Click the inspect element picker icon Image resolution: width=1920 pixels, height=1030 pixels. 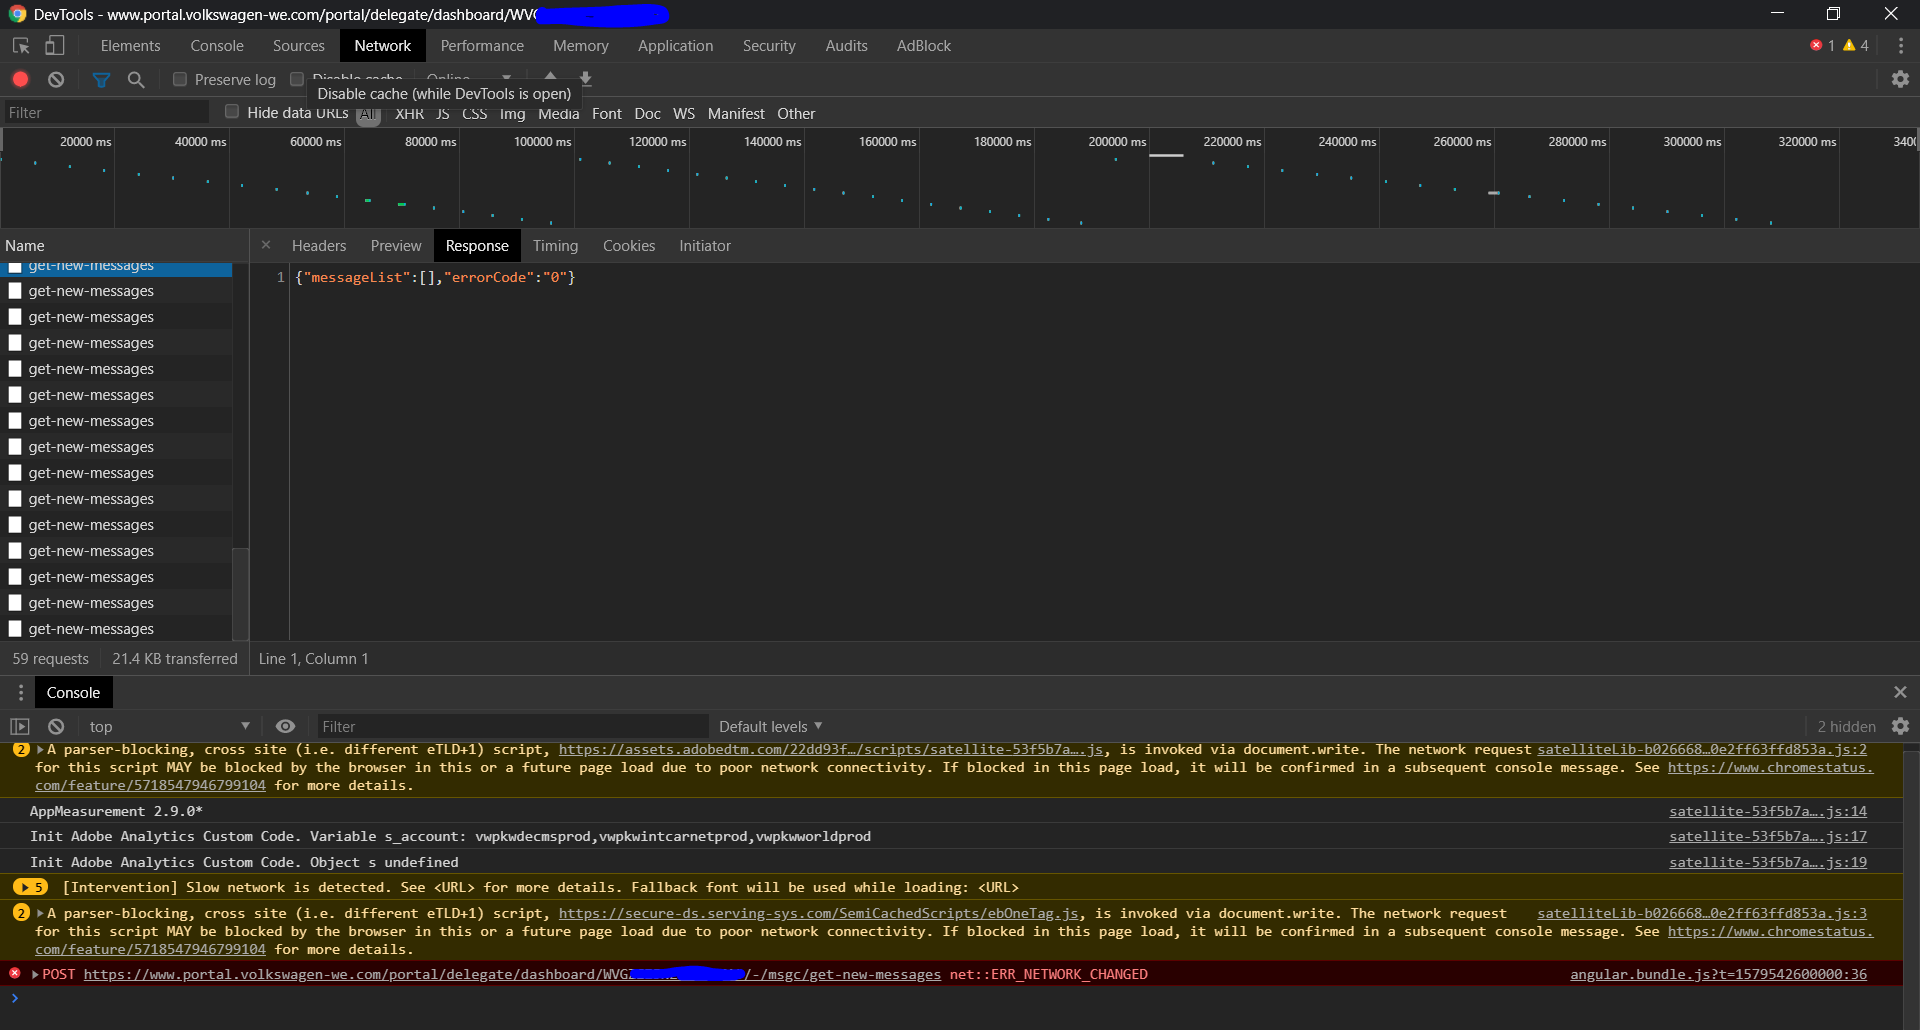click(21, 46)
